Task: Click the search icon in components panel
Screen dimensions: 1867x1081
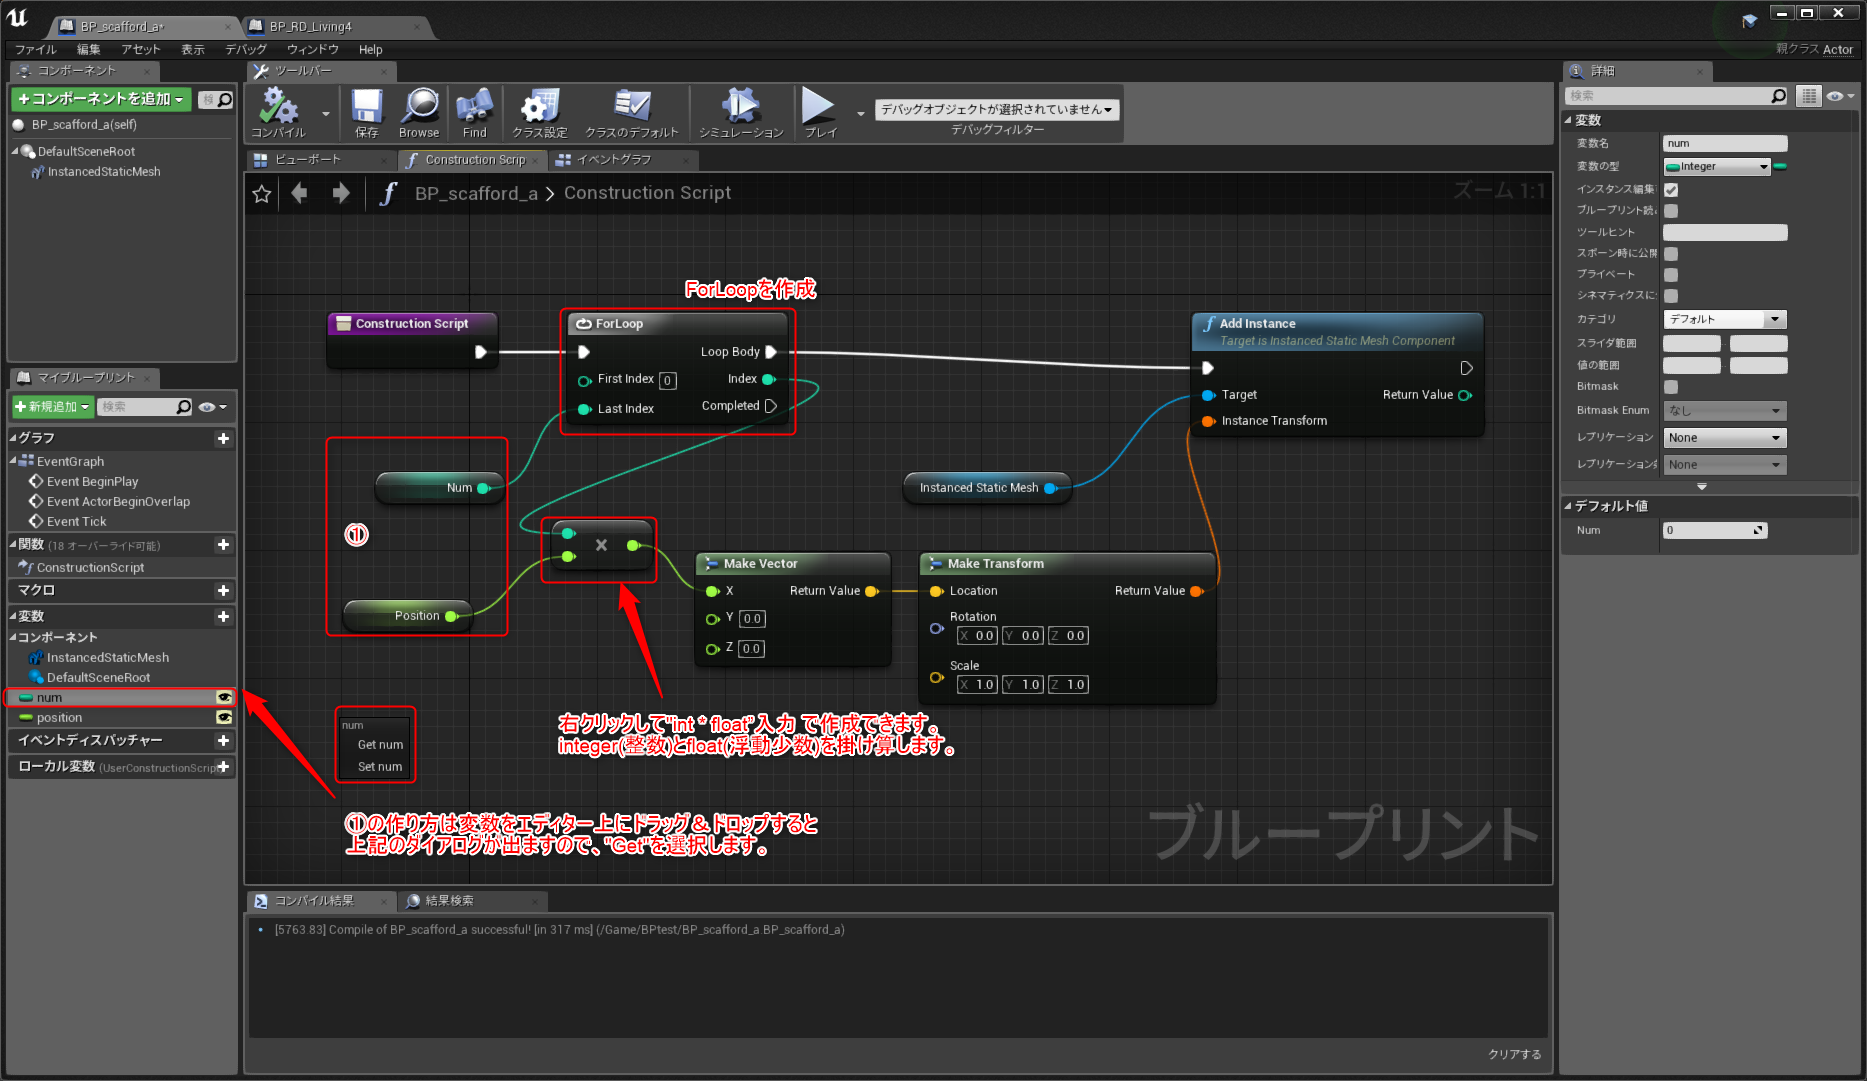Action: point(225,99)
